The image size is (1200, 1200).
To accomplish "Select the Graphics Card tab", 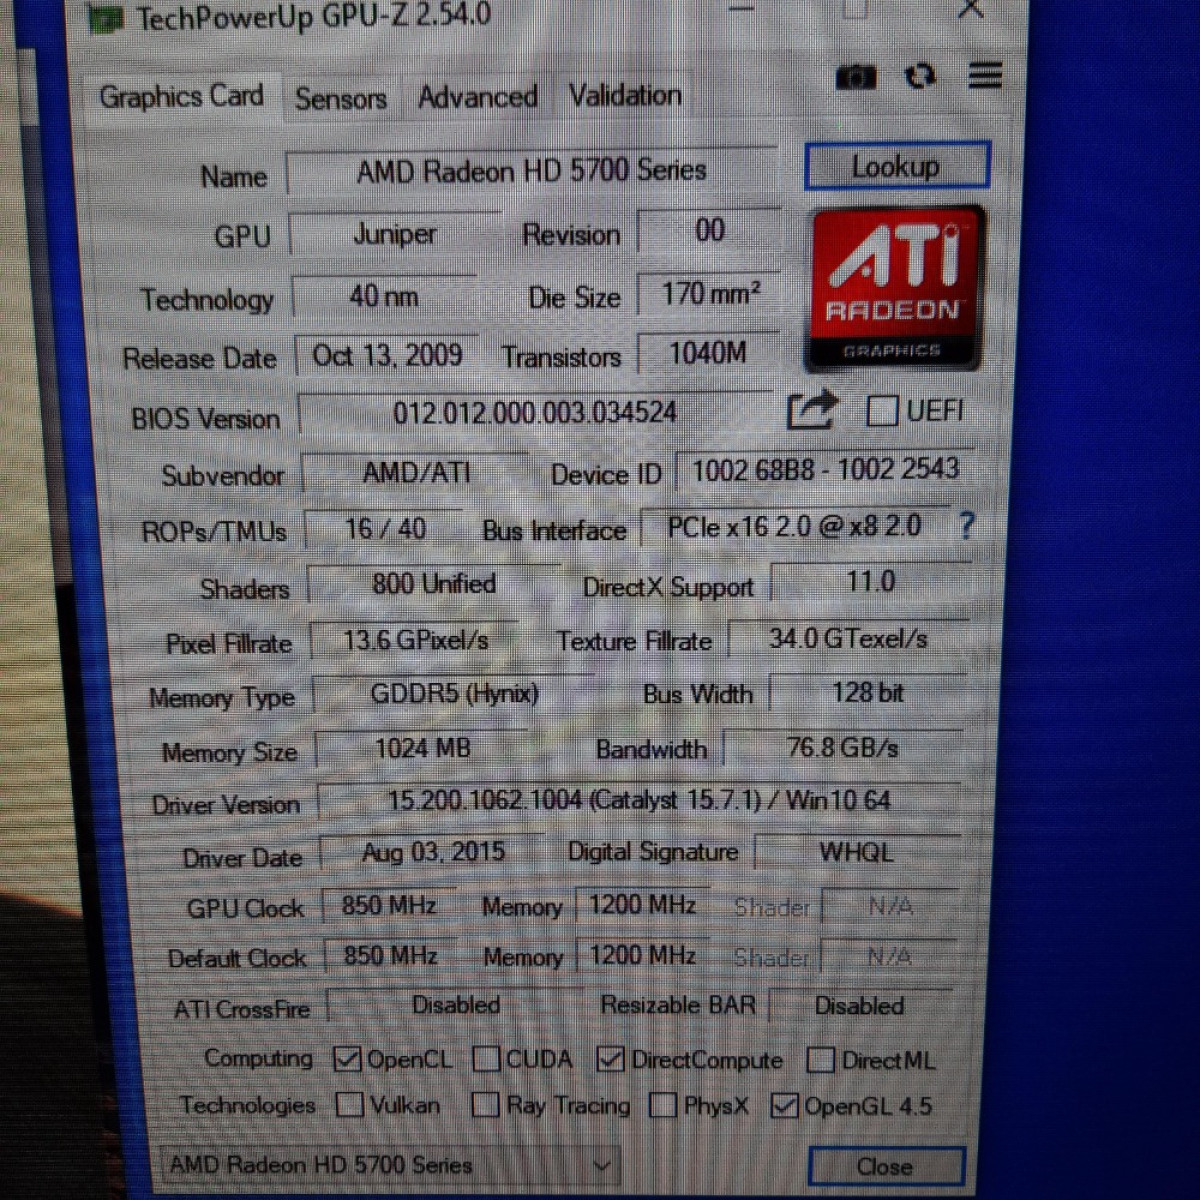I will pos(181,97).
